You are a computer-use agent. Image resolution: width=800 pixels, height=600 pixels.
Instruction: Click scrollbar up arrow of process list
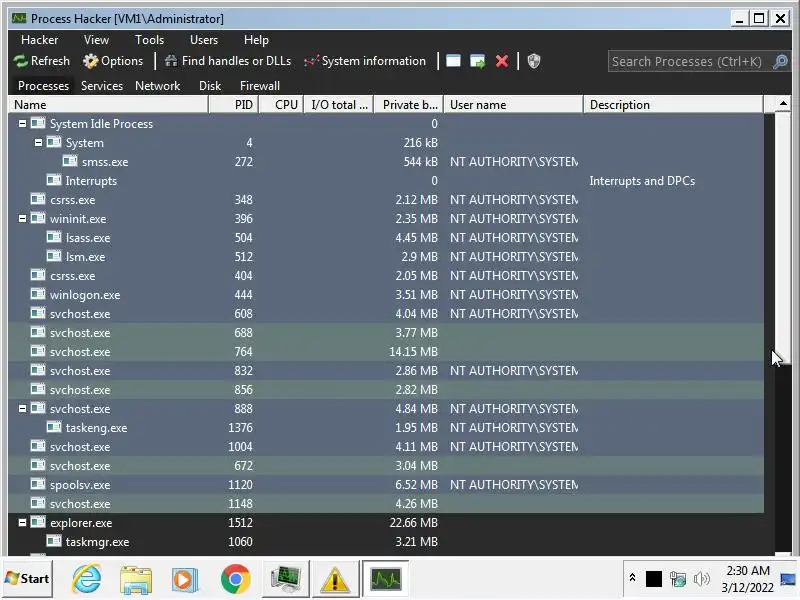pyautogui.click(x=783, y=104)
